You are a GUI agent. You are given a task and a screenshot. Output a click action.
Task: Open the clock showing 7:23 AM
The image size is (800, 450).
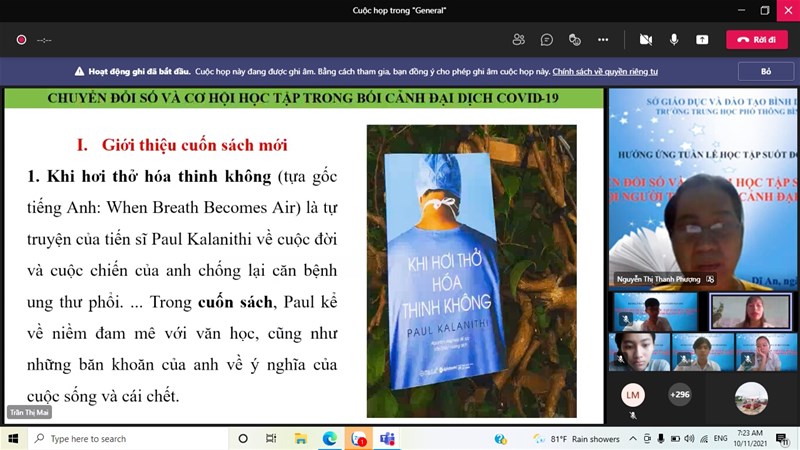click(x=750, y=438)
